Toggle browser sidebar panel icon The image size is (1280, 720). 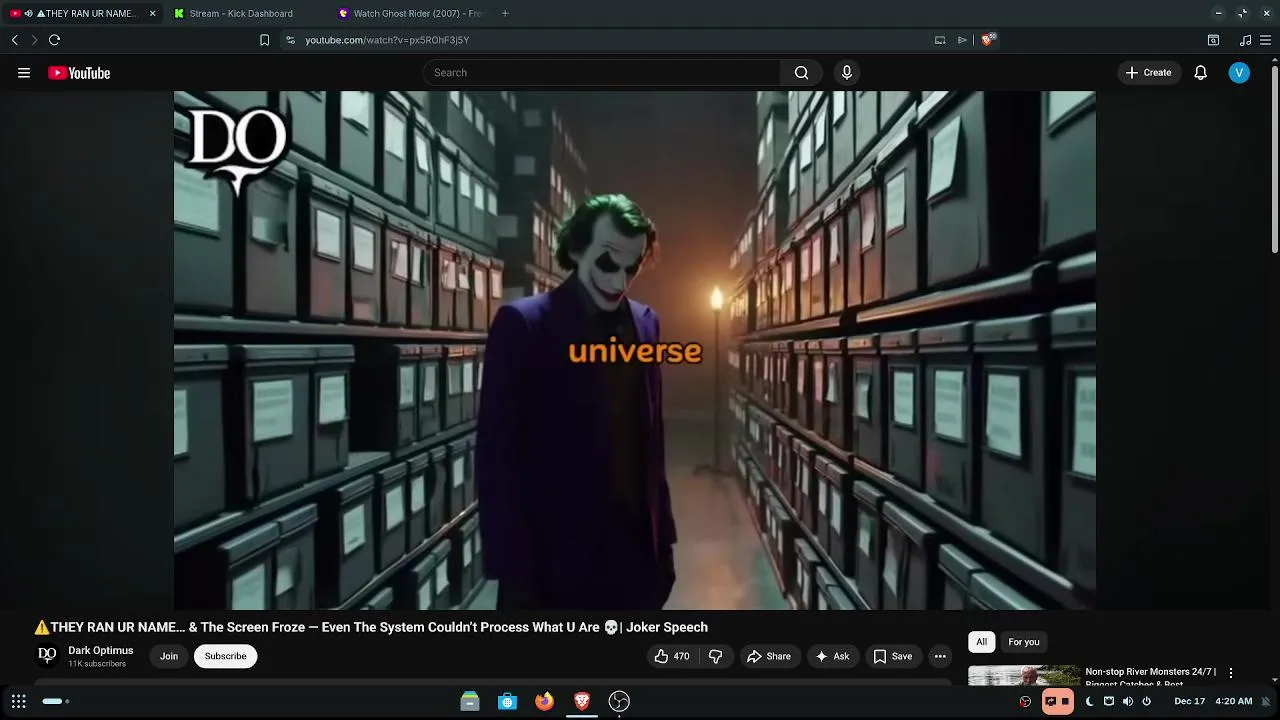click(1213, 40)
